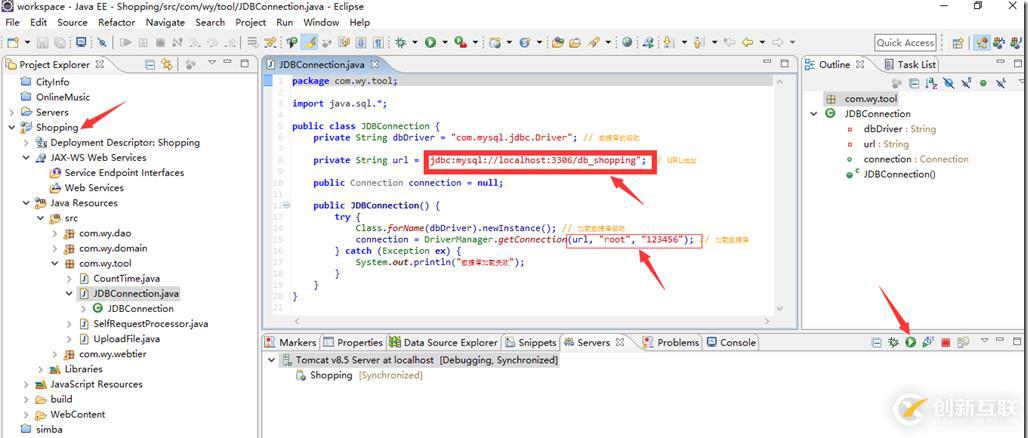Collapse all in Project Explorer
The width and height of the screenshot is (1028, 438).
pos(150,65)
